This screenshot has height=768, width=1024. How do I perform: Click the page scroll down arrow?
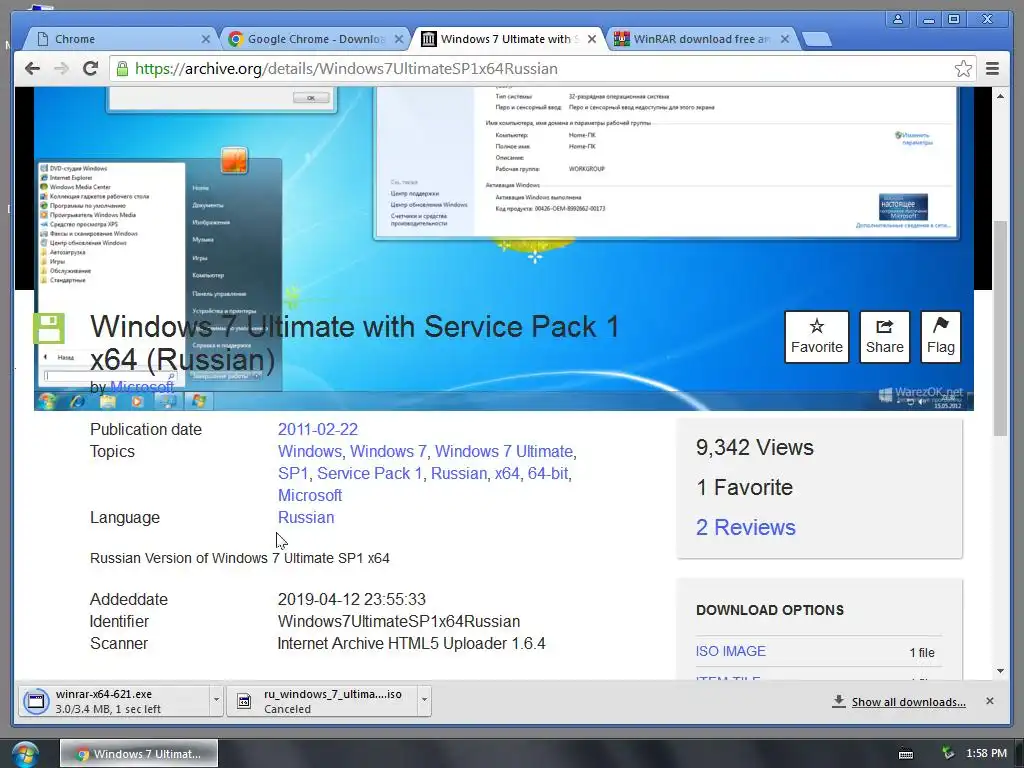(x=1000, y=671)
